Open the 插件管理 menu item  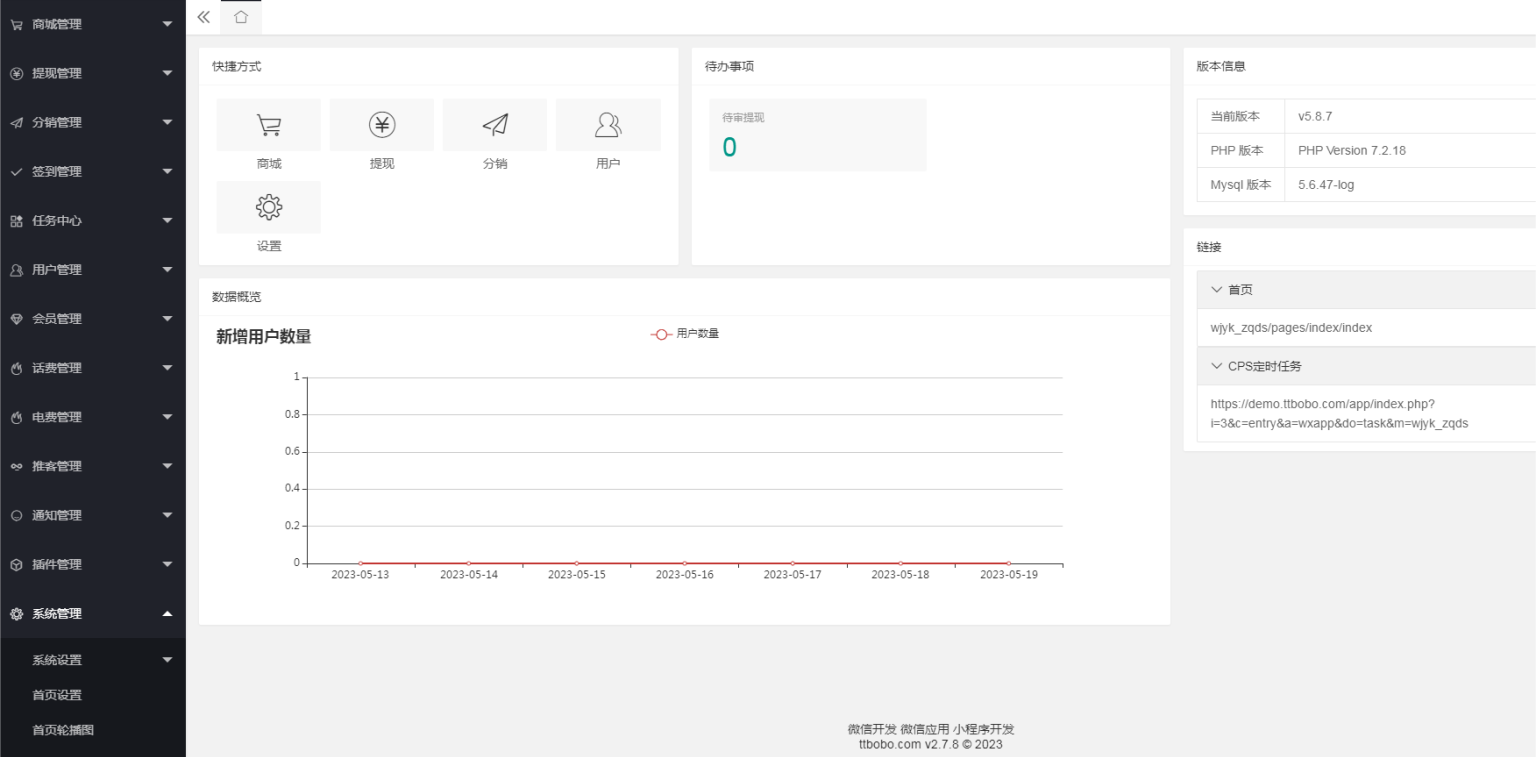[x=93, y=565]
